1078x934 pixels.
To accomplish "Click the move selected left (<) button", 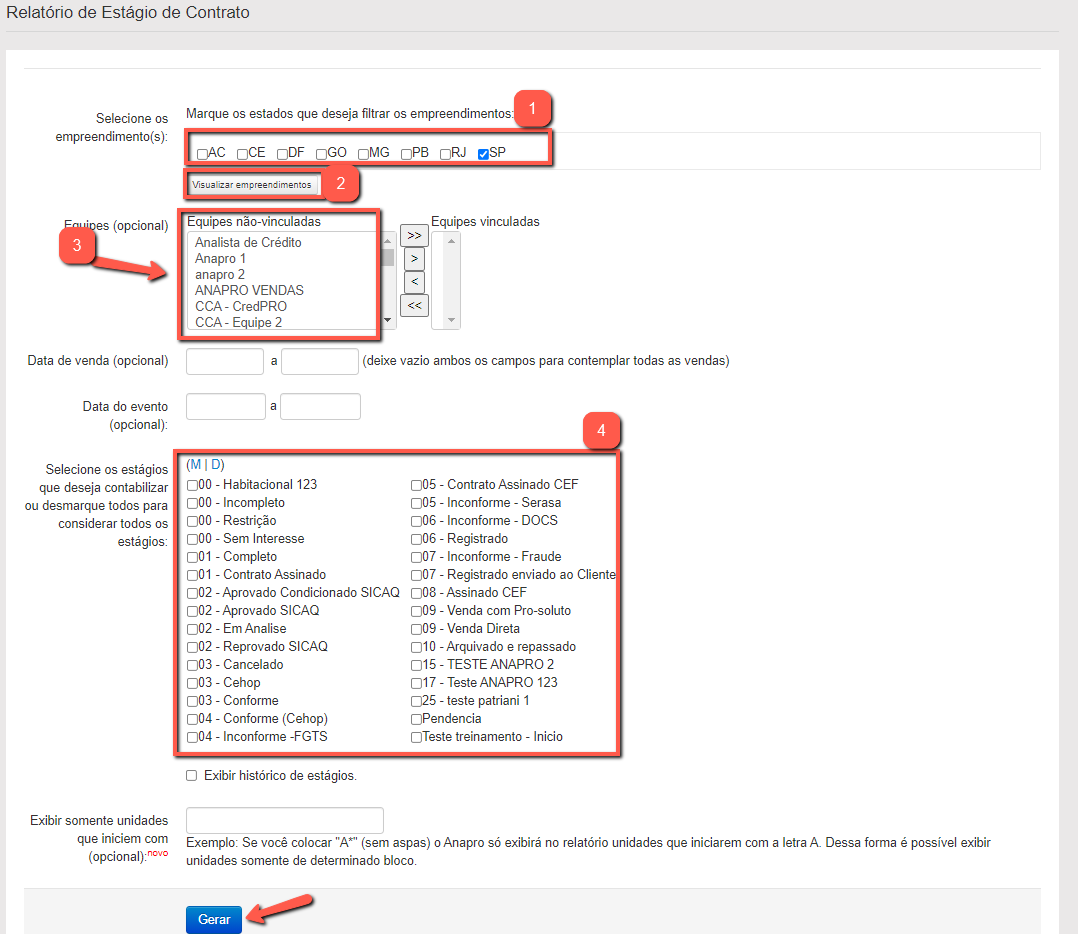I will (414, 282).
